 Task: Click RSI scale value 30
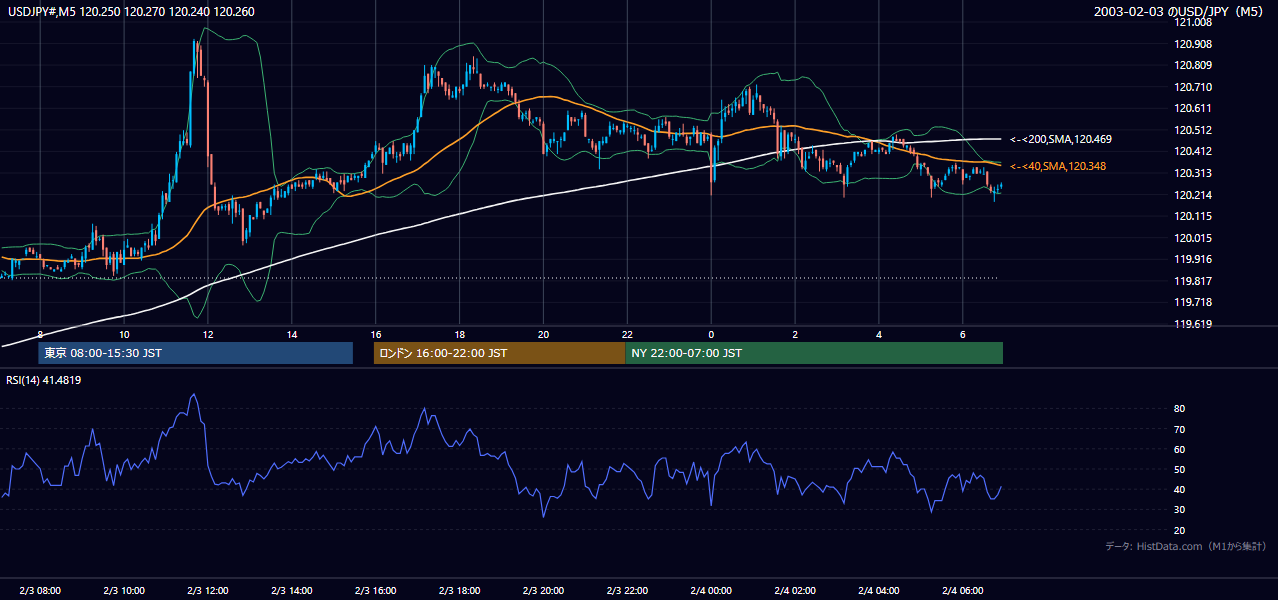1180,510
